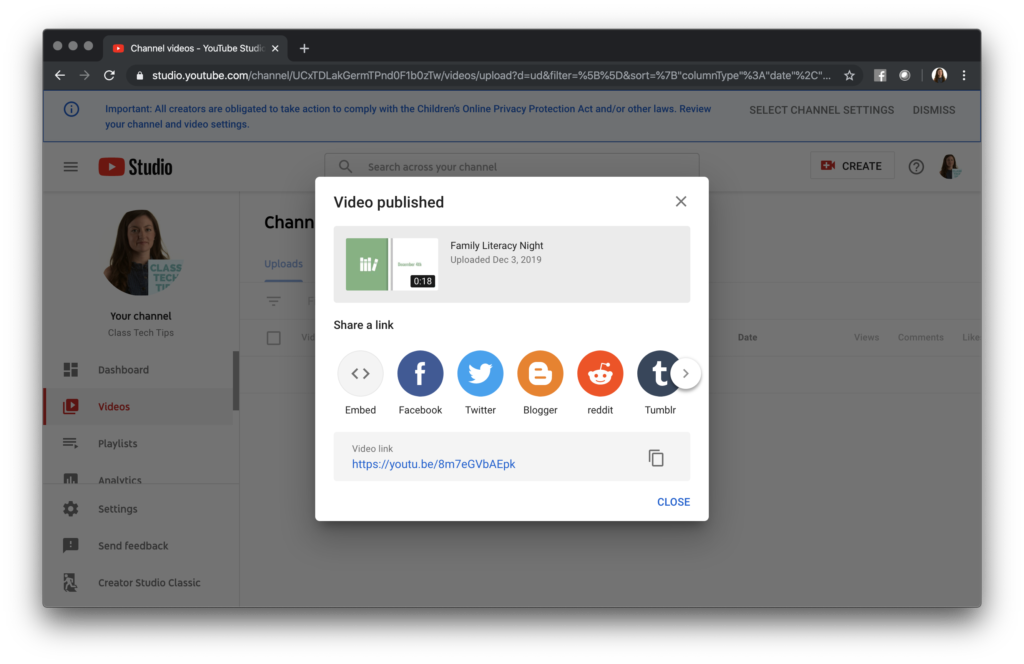Copy the video link with copy icon
Image resolution: width=1024 pixels, height=664 pixels.
[x=656, y=458]
